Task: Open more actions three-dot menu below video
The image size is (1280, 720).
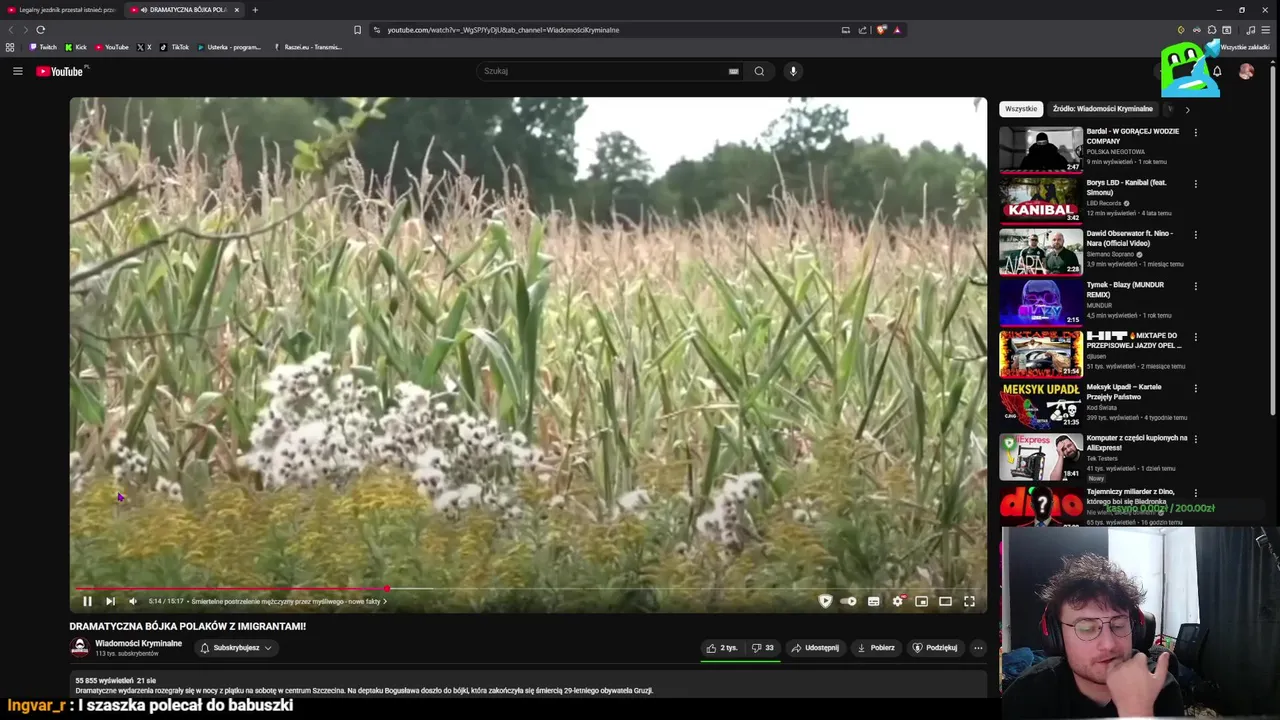Action: click(978, 648)
